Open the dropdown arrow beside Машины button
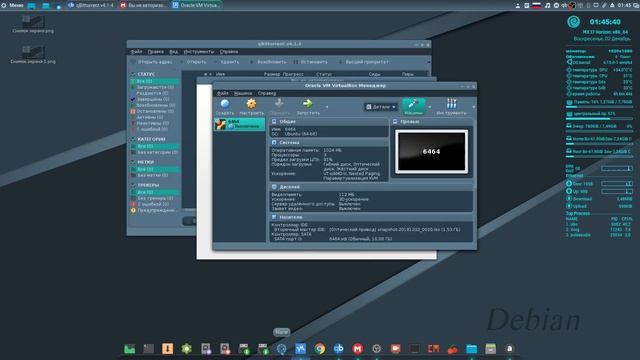Viewport: 640px width, 360px height. [429, 107]
